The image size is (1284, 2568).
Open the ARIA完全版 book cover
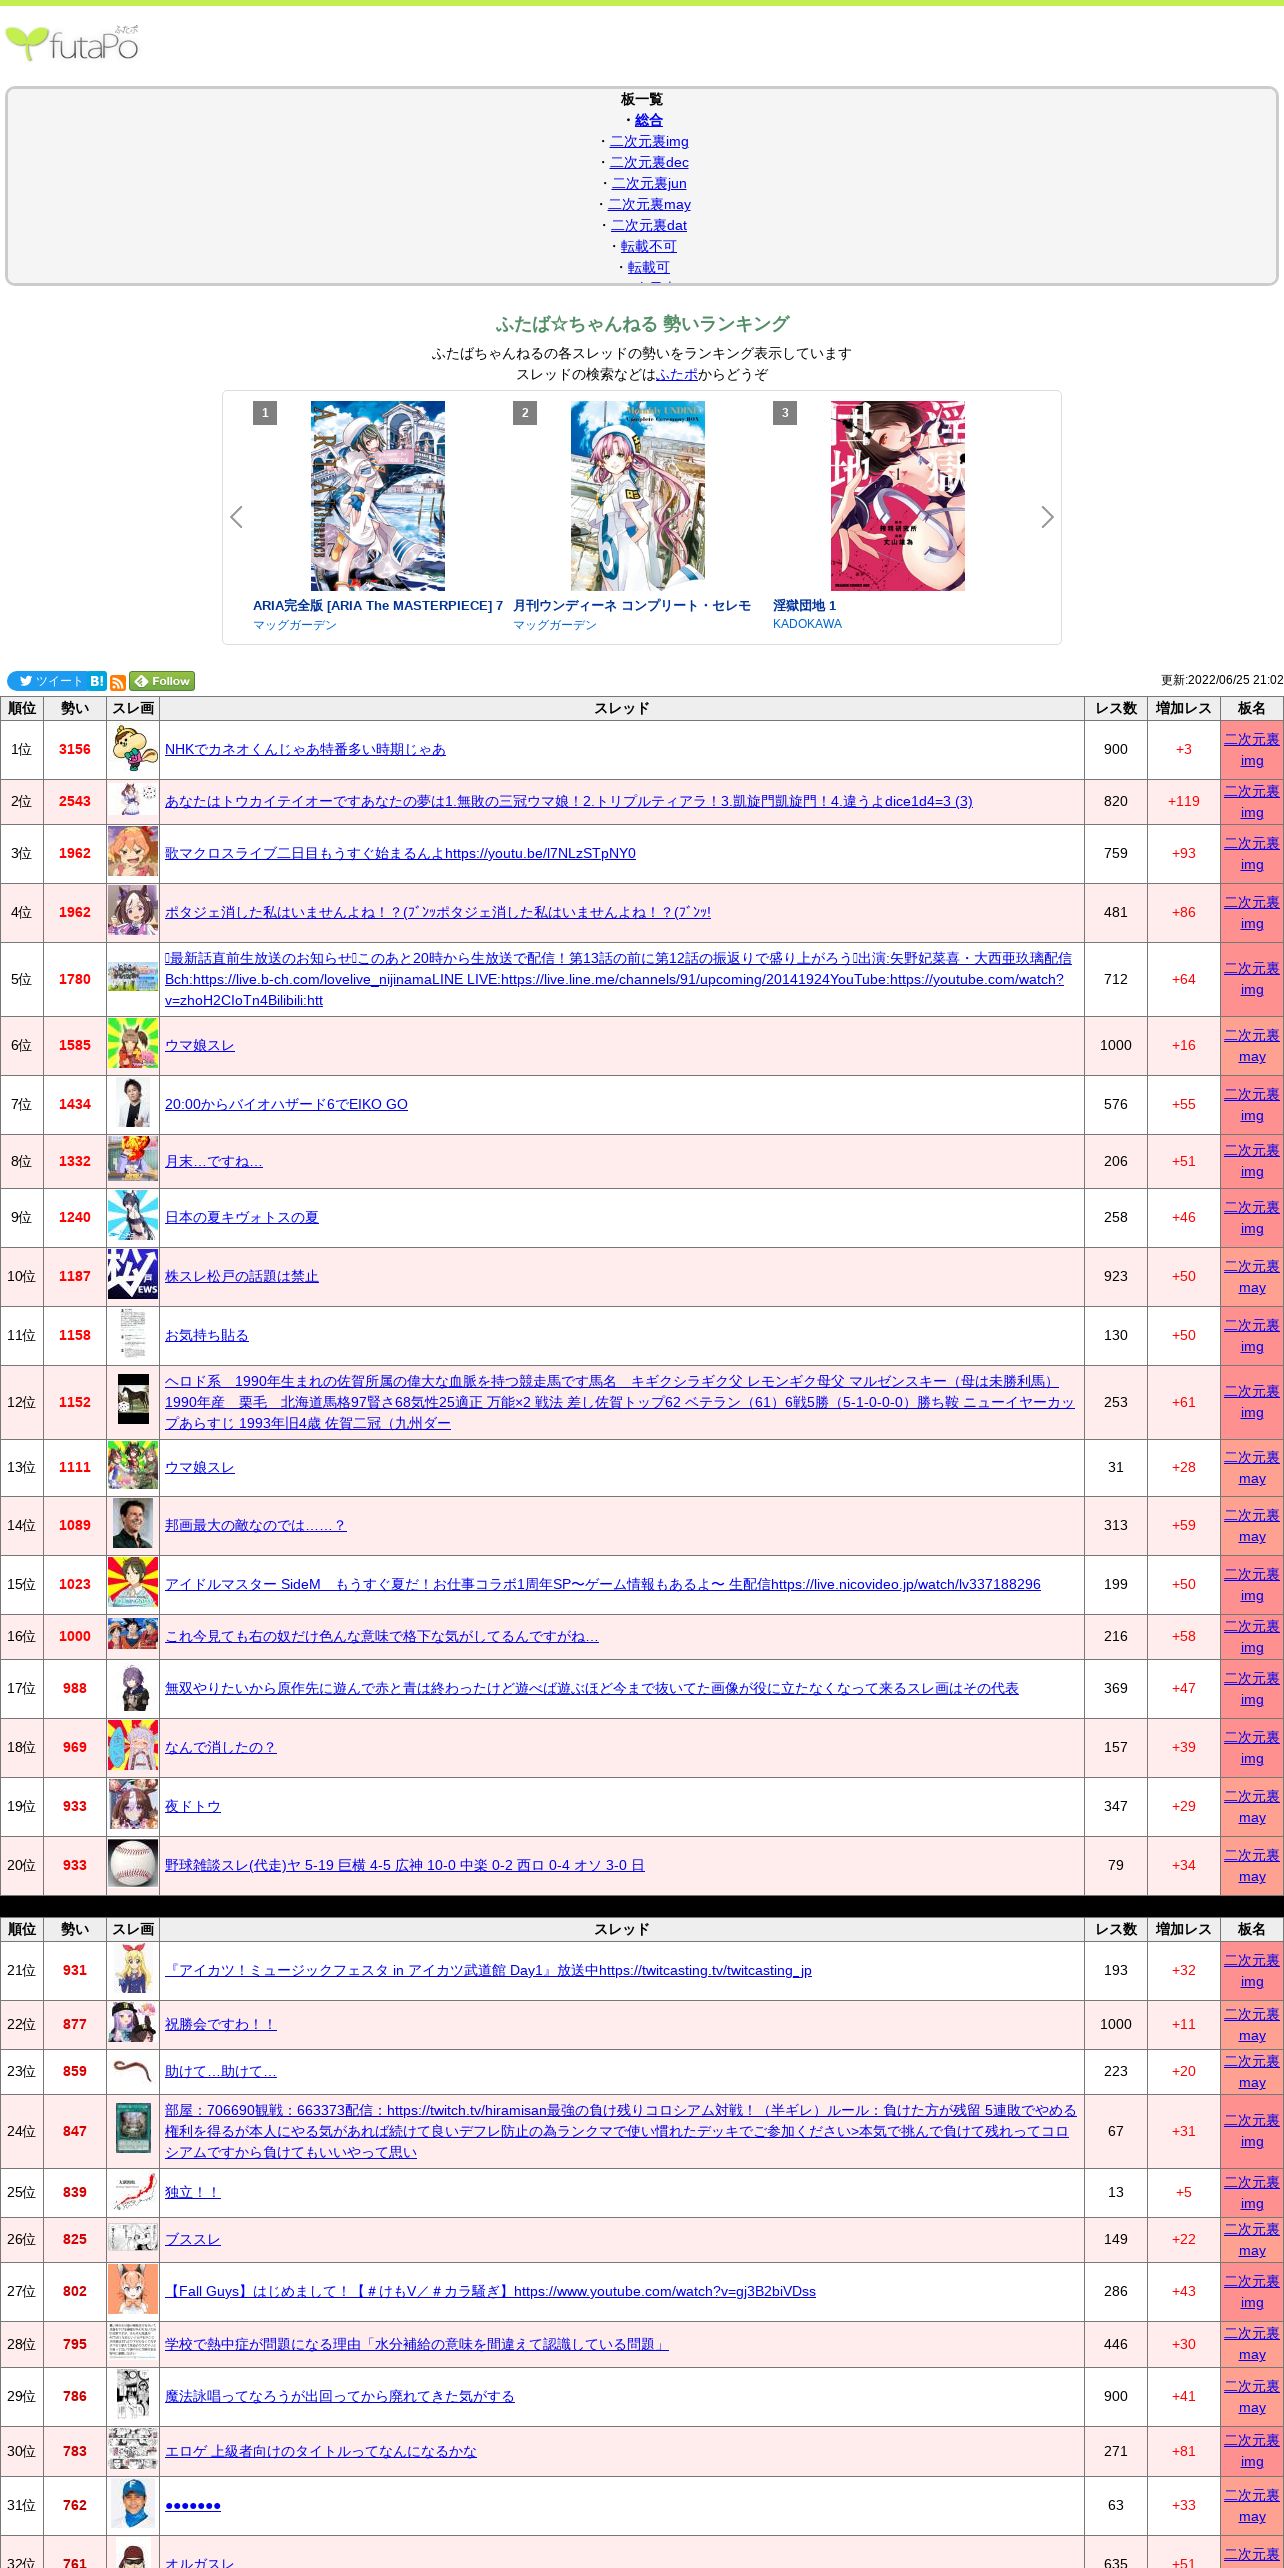[378, 496]
